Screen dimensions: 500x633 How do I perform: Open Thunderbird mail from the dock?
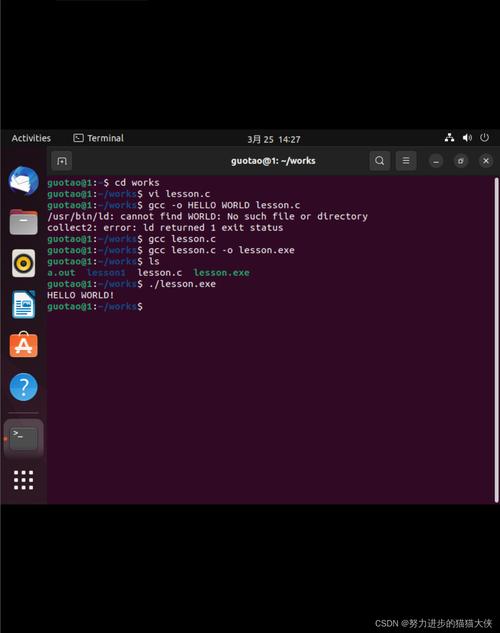click(23, 181)
